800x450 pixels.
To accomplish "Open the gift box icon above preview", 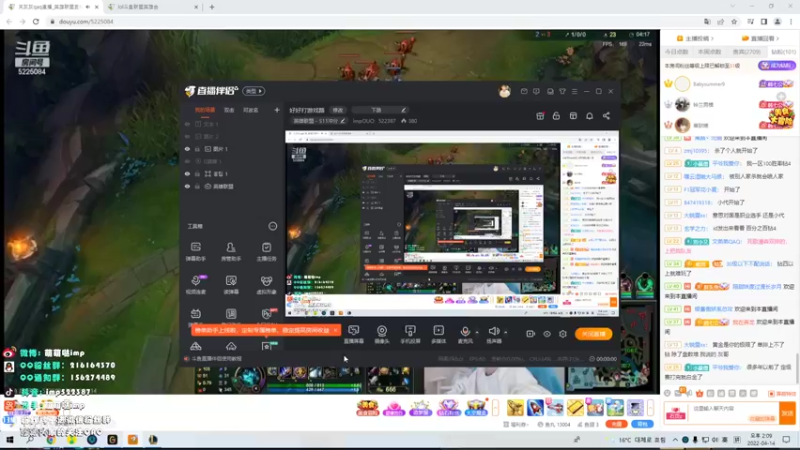I will point(540,116).
